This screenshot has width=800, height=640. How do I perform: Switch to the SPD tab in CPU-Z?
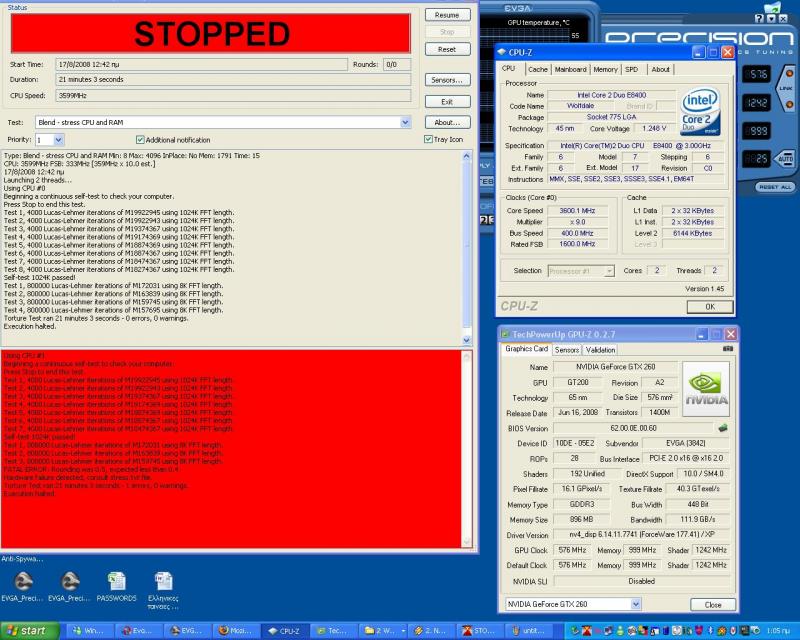pos(632,69)
